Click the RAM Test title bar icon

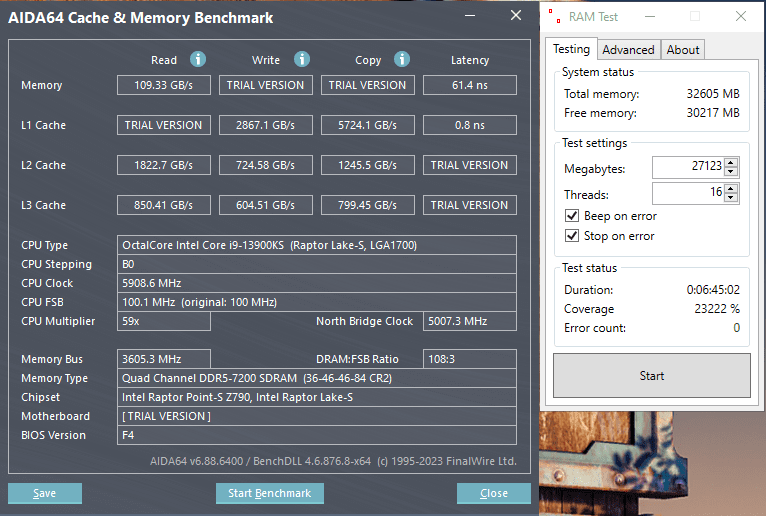[x=554, y=16]
